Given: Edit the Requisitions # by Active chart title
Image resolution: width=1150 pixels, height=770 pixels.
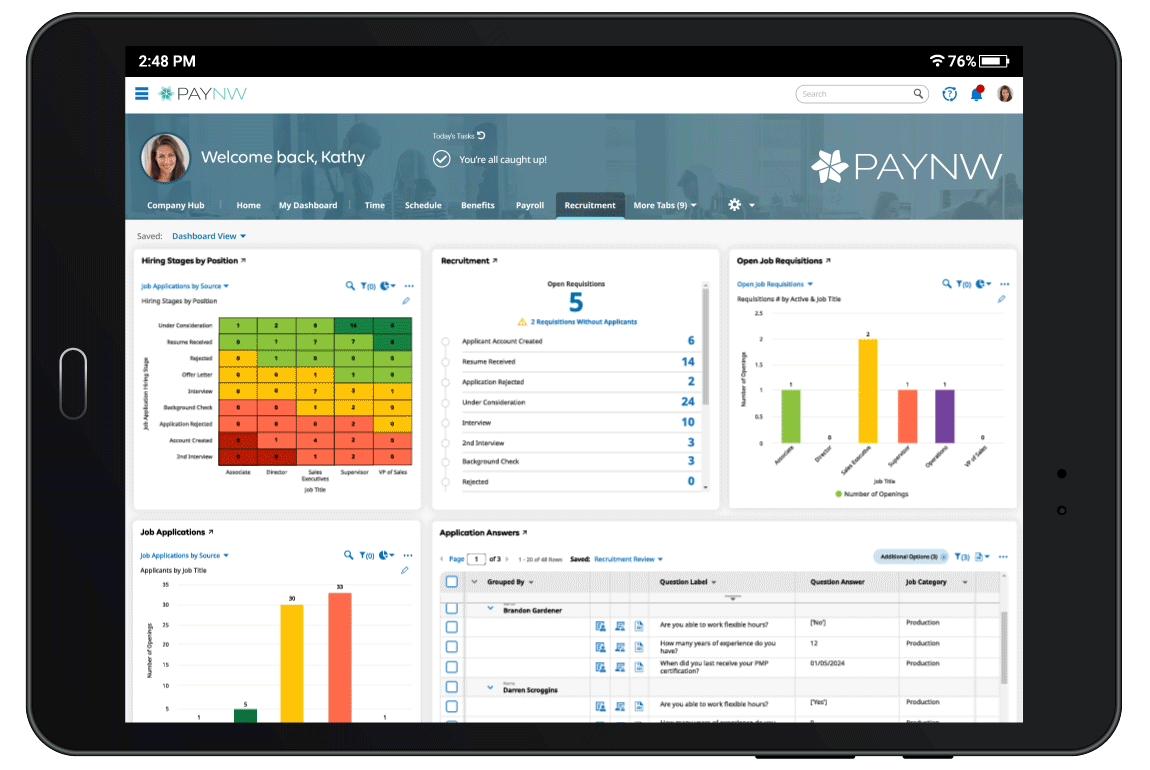Looking at the screenshot, I should point(1001,298).
